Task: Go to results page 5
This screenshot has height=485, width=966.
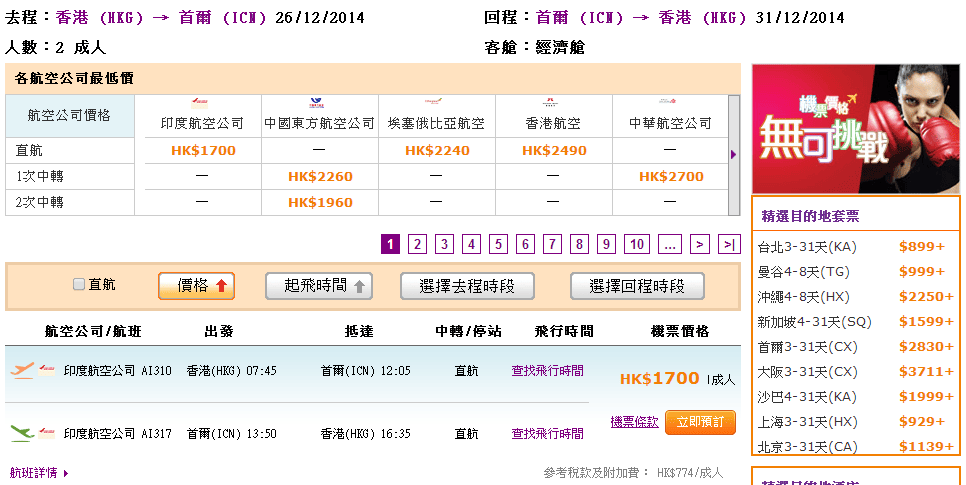Action: 498,244
